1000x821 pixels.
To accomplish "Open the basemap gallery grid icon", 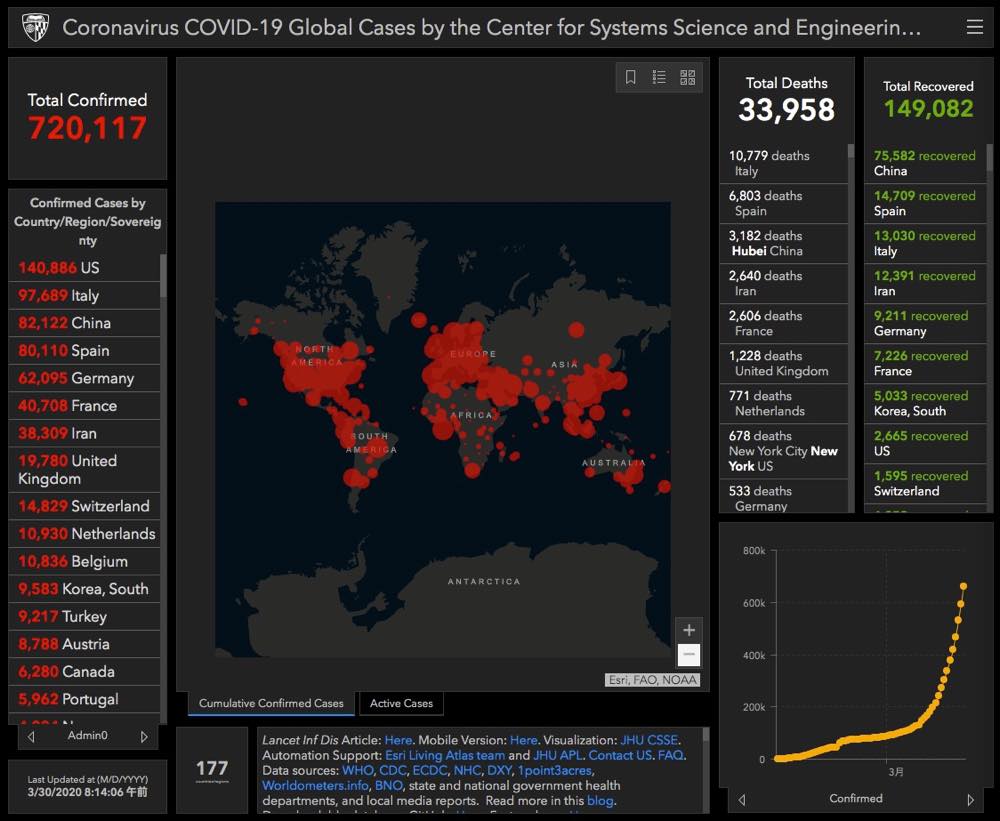I will coord(688,77).
